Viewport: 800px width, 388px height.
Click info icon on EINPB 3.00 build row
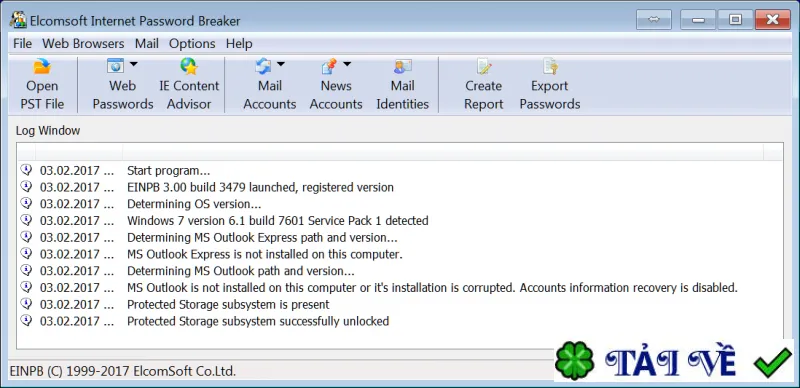point(26,186)
